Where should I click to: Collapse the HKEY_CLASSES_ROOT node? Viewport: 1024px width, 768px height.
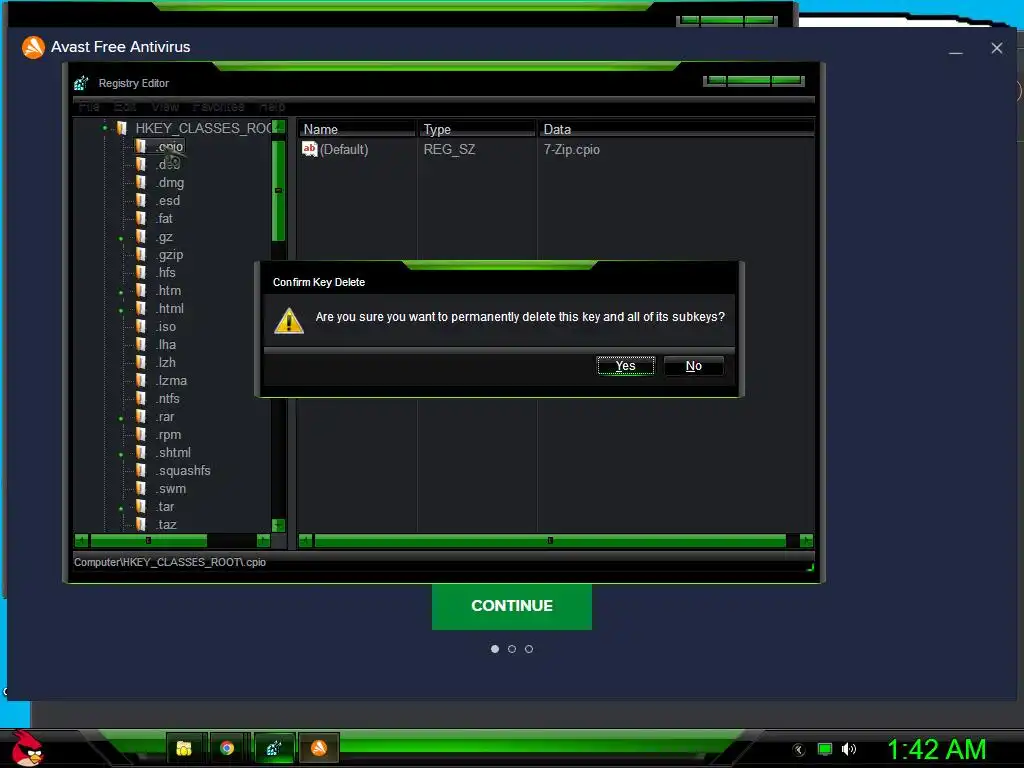point(104,128)
